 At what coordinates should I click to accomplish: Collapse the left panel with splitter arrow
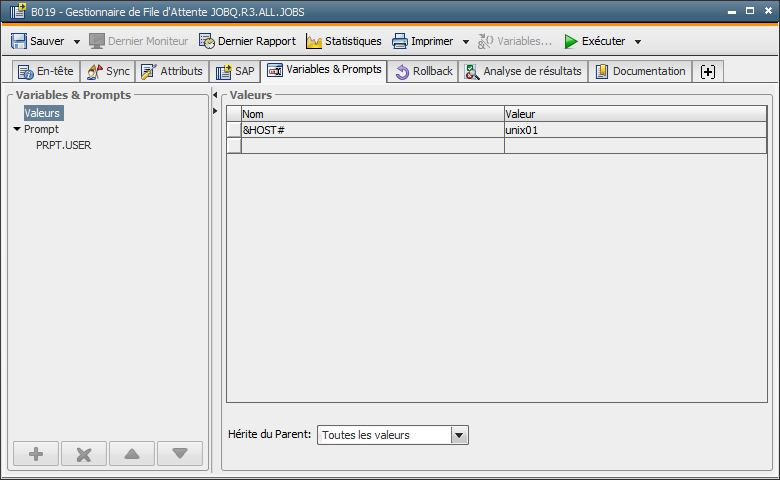coord(216,95)
